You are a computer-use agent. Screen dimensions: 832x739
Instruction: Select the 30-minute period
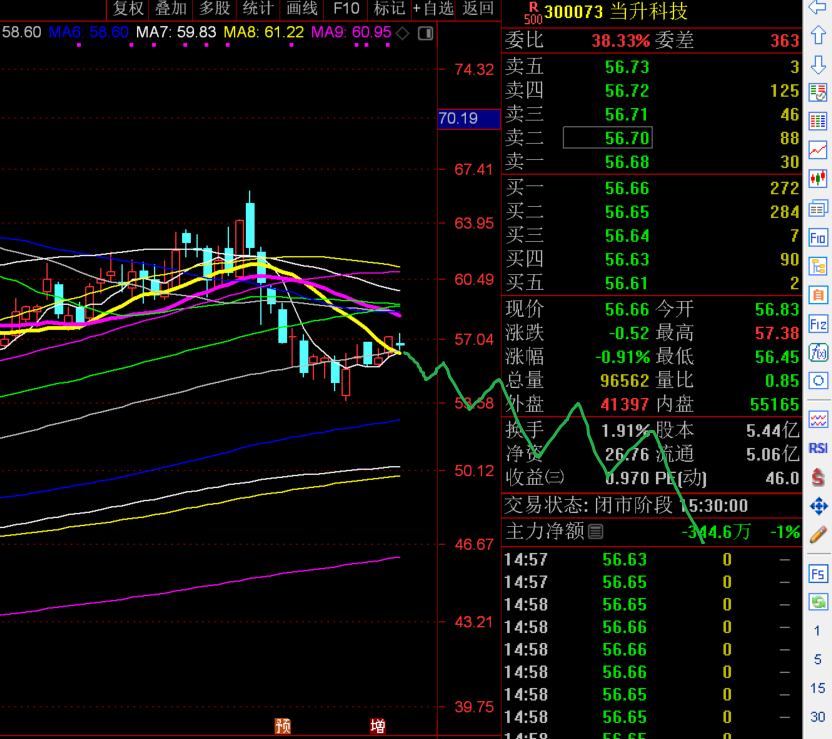click(x=817, y=717)
